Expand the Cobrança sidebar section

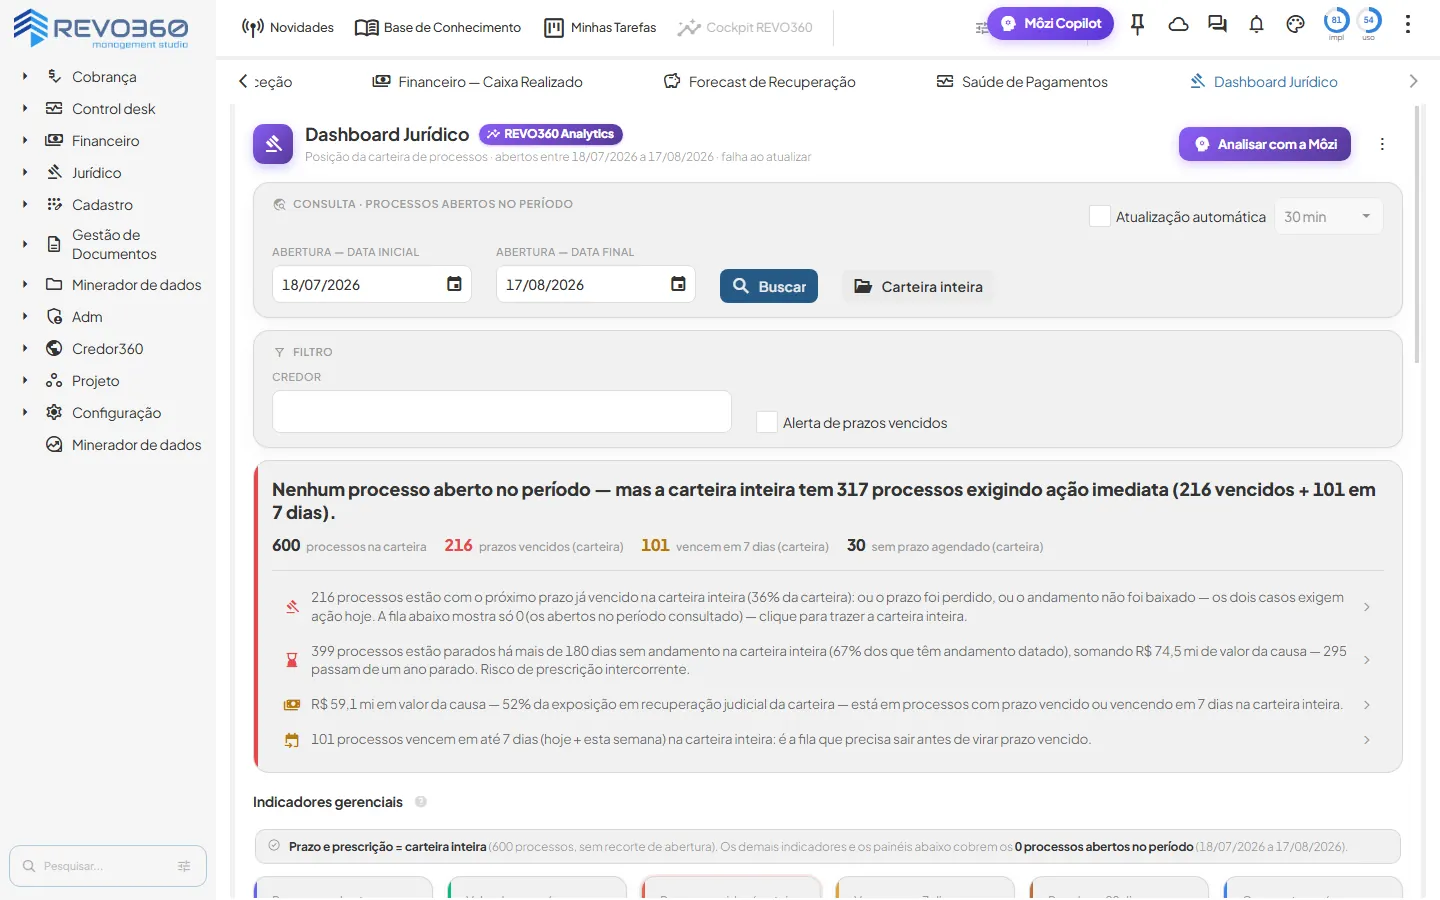[25, 77]
